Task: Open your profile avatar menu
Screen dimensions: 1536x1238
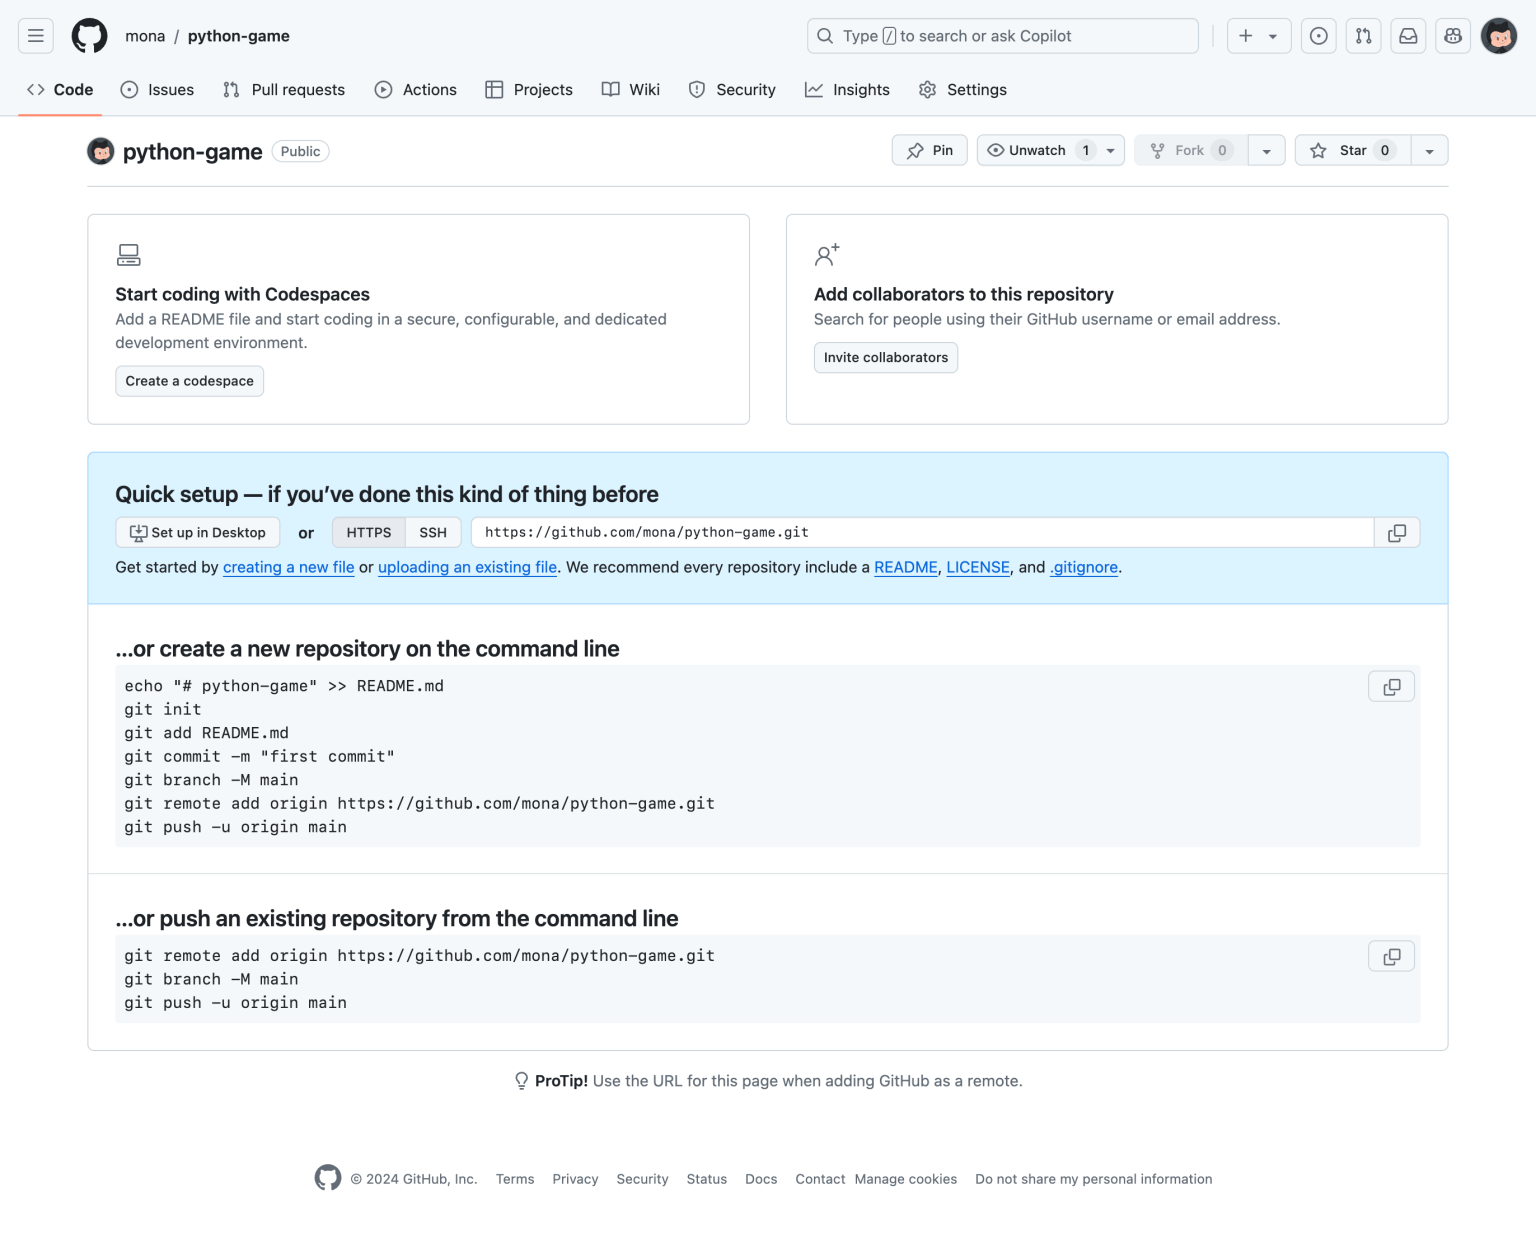Action: pyautogui.click(x=1499, y=35)
